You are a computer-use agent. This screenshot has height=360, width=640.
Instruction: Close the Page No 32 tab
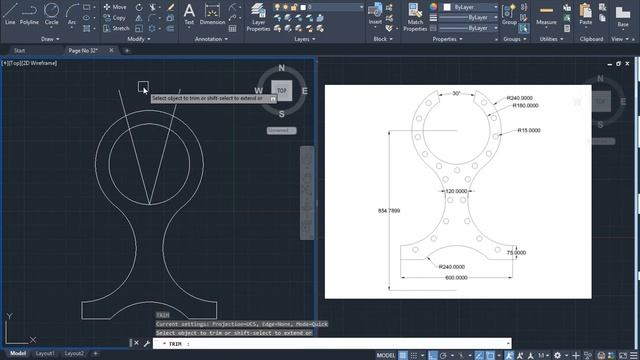[x=111, y=50]
